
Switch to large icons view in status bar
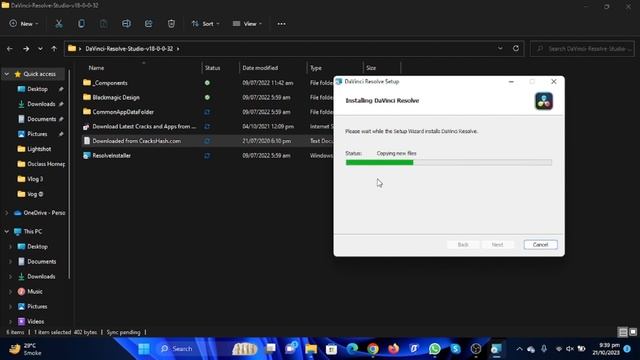(x=633, y=332)
